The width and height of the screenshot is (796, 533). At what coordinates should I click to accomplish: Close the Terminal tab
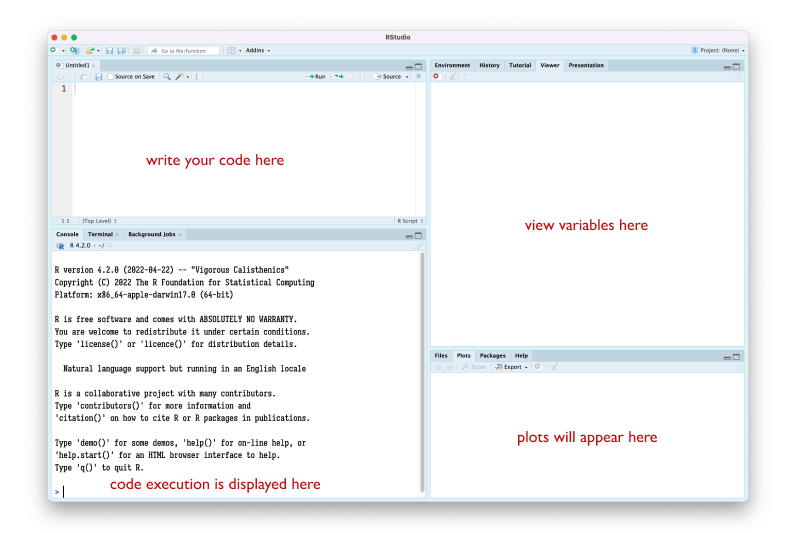point(117,235)
